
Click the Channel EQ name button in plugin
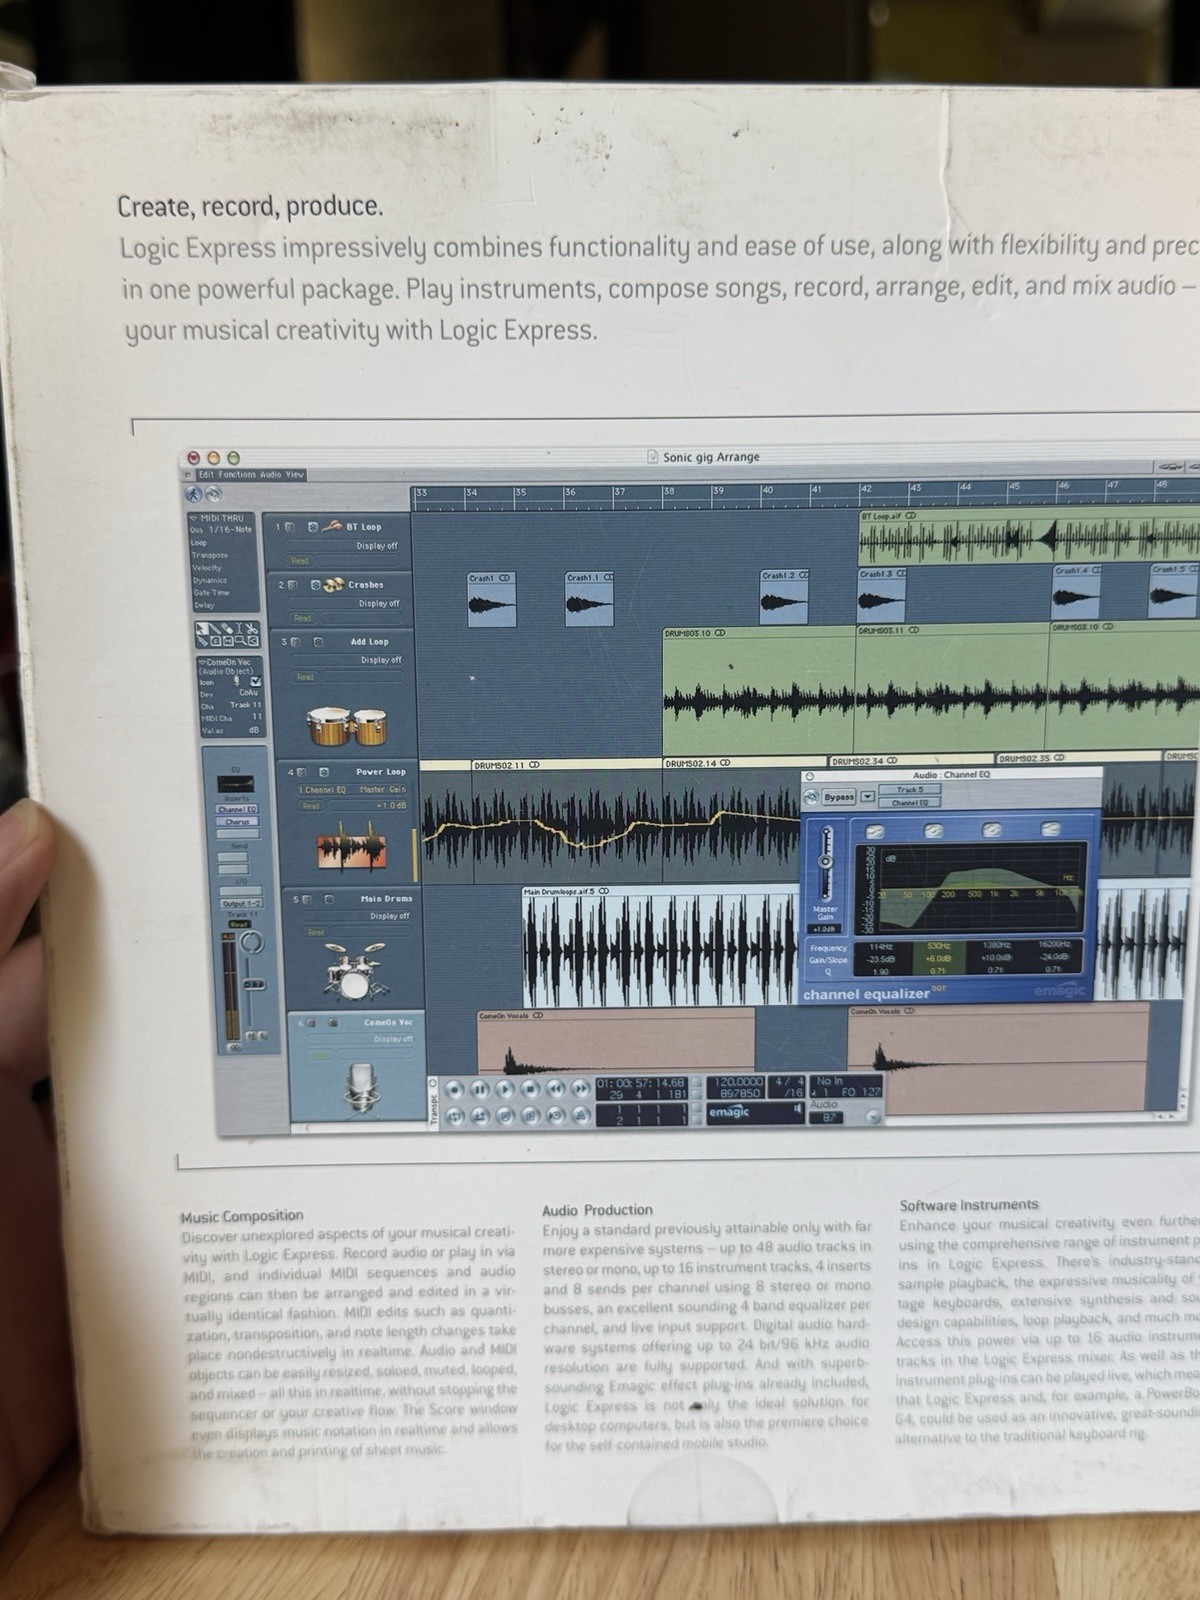click(x=910, y=802)
